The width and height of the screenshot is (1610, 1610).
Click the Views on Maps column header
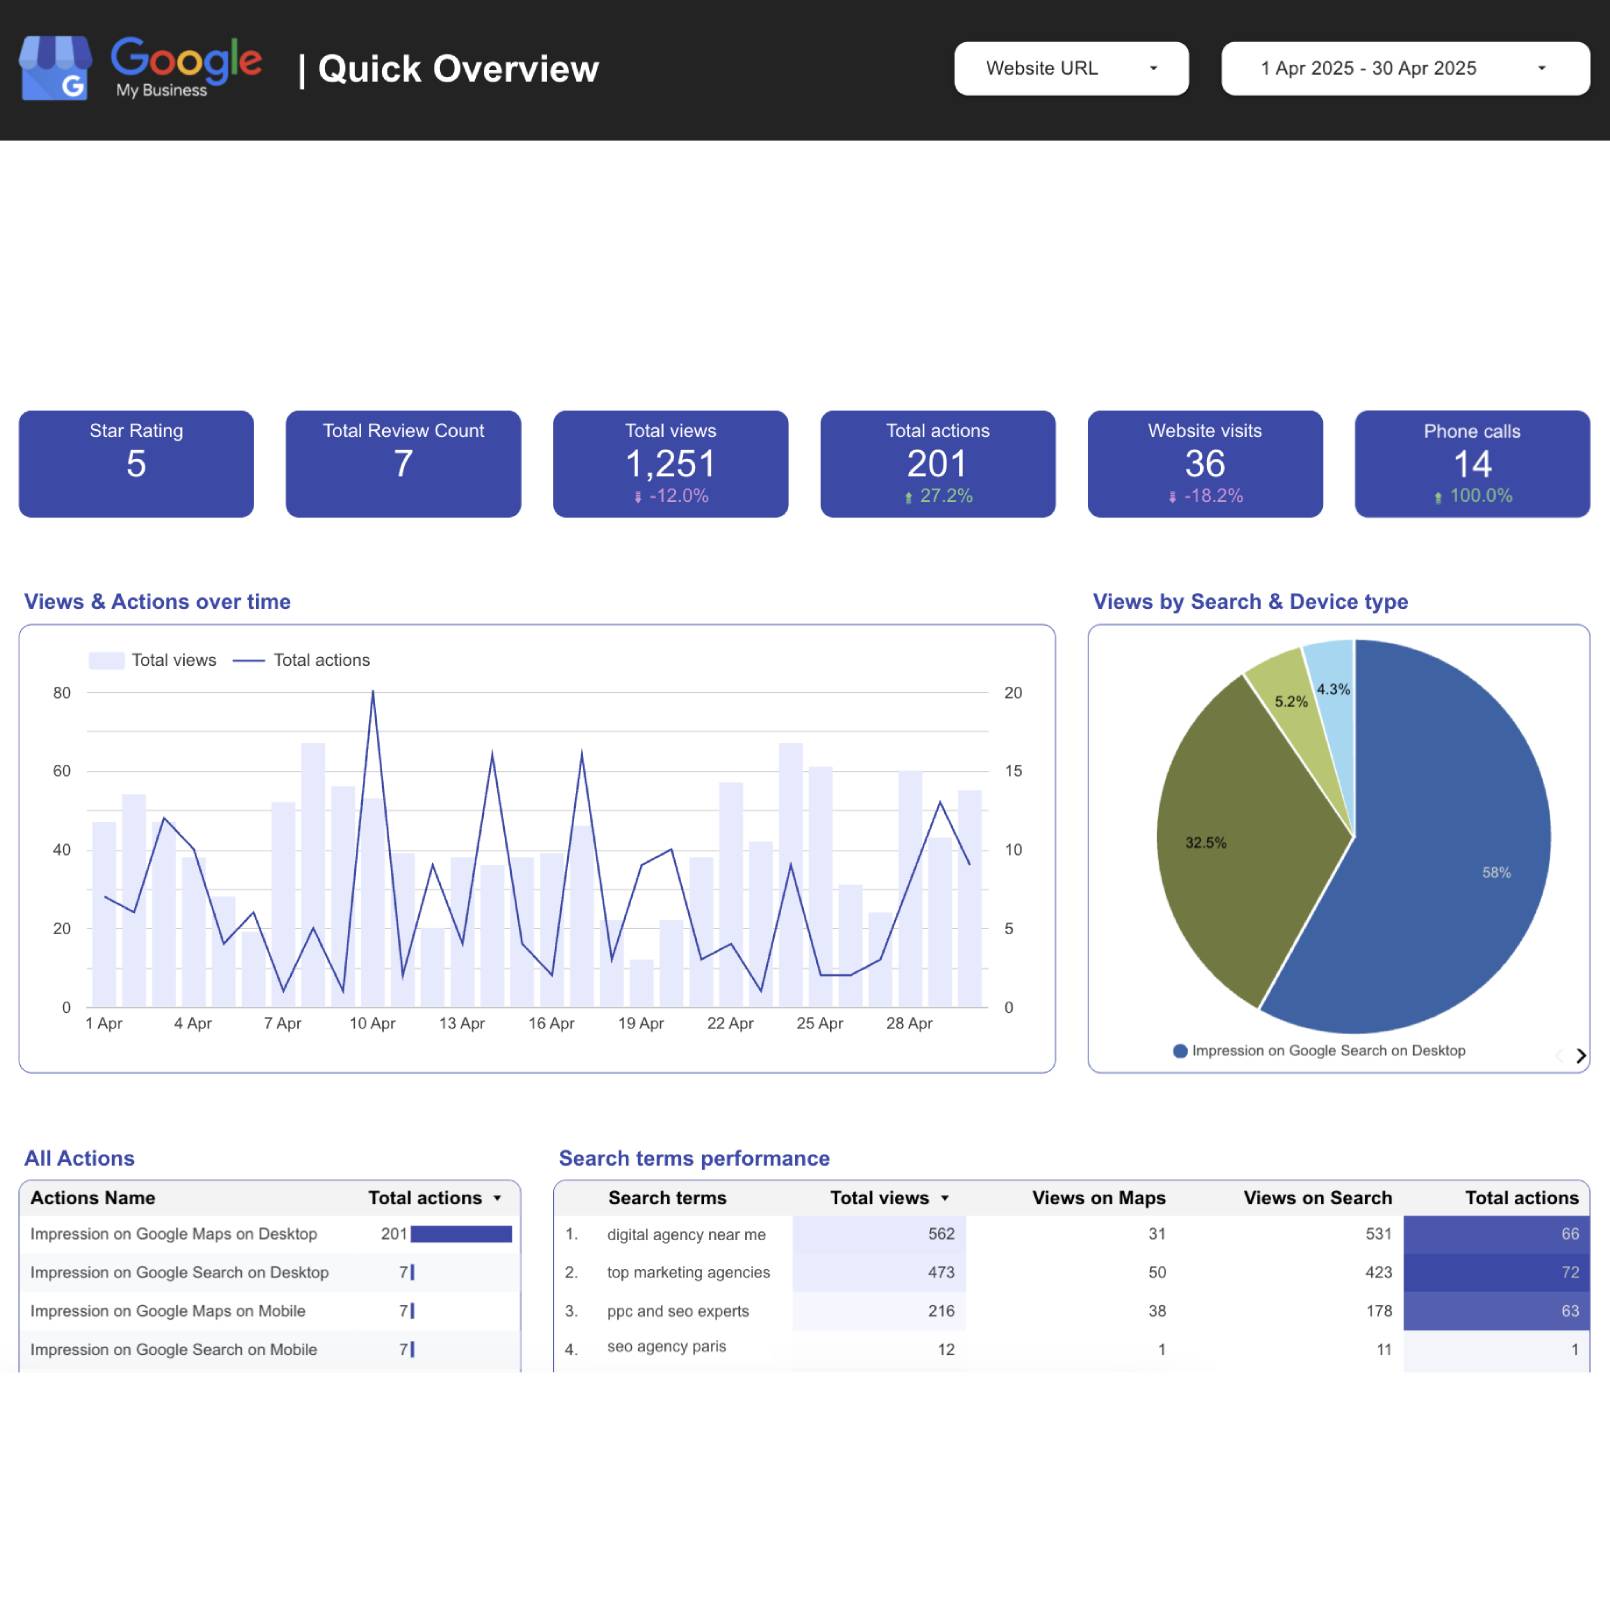pos(1098,1198)
